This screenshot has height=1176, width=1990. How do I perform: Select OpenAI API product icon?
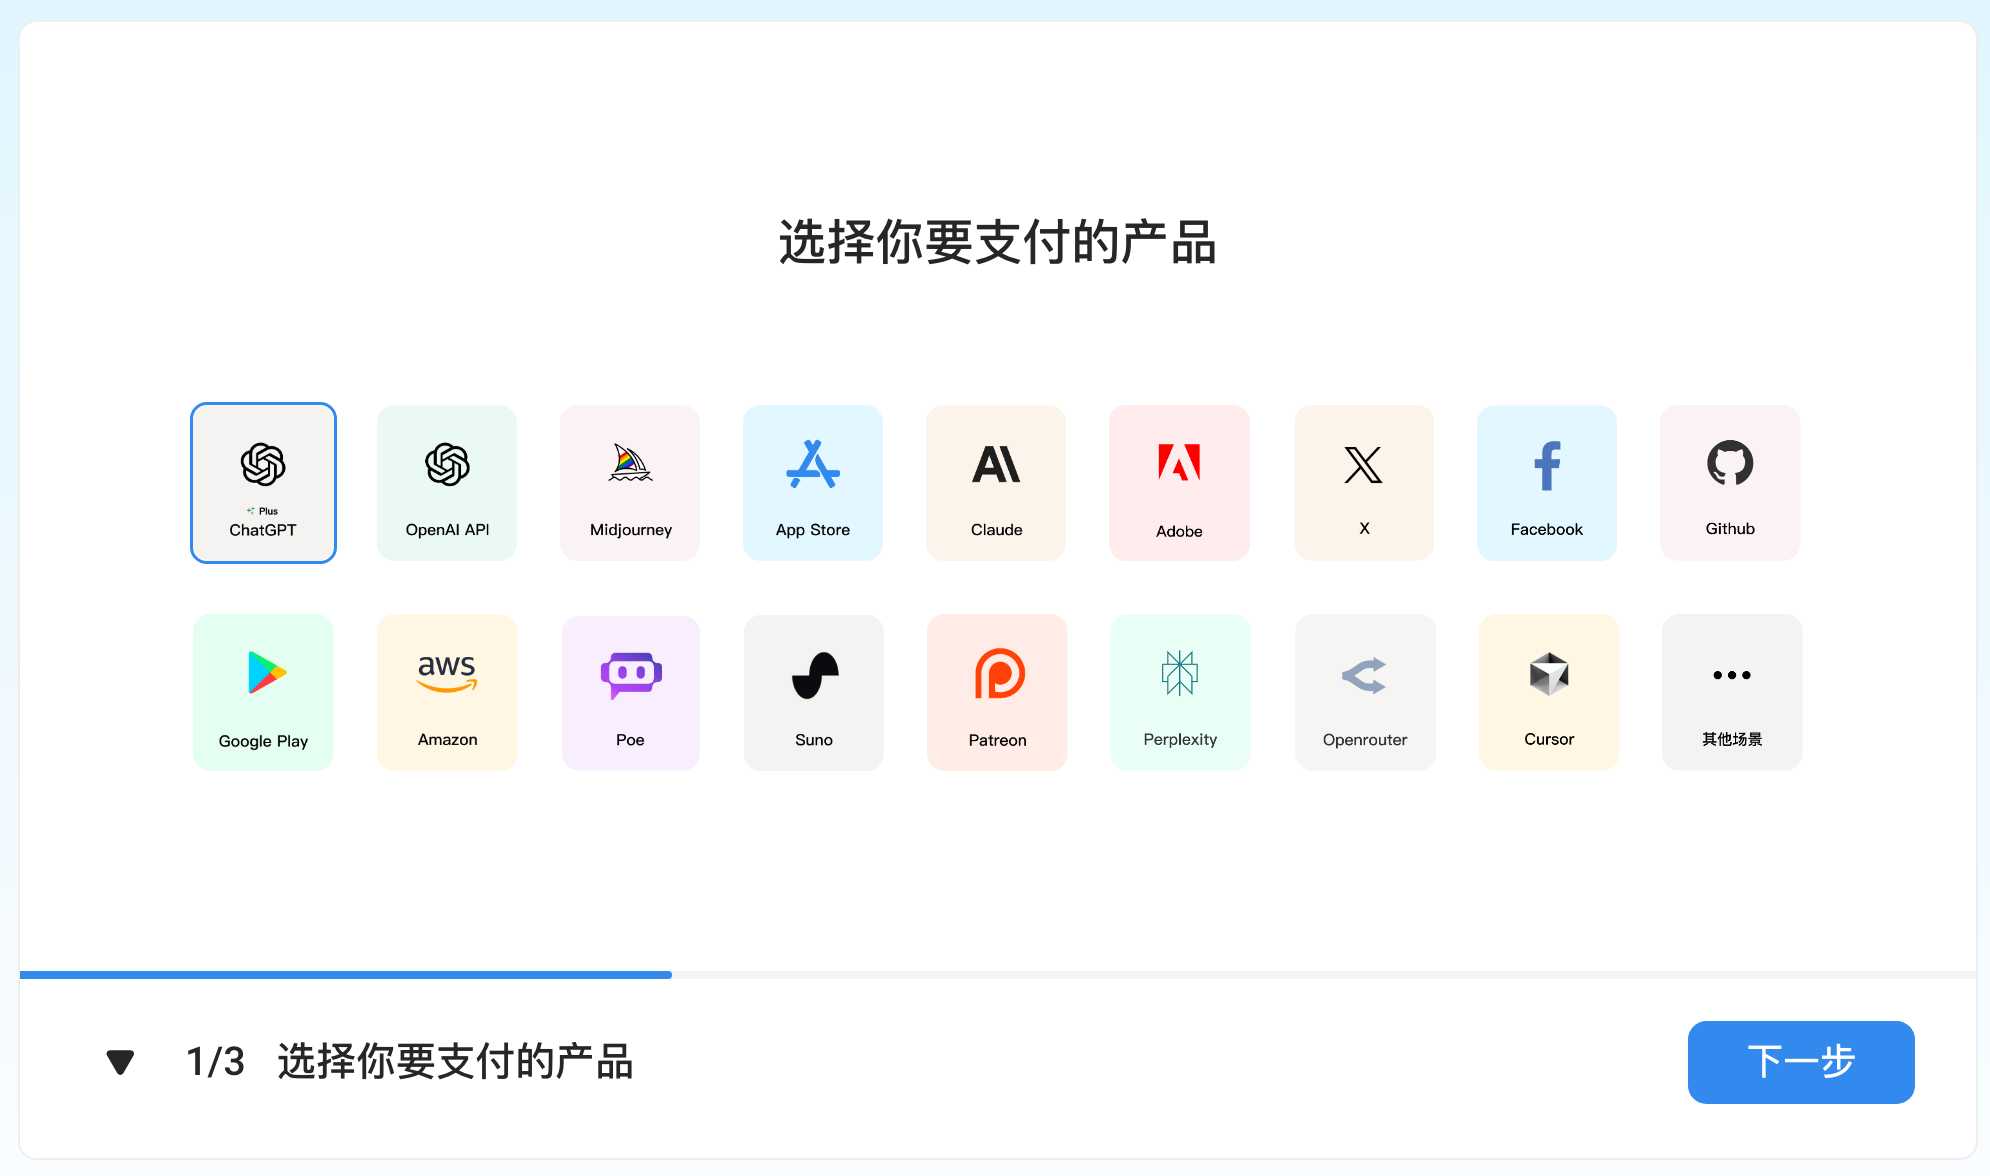coord(448,482)
